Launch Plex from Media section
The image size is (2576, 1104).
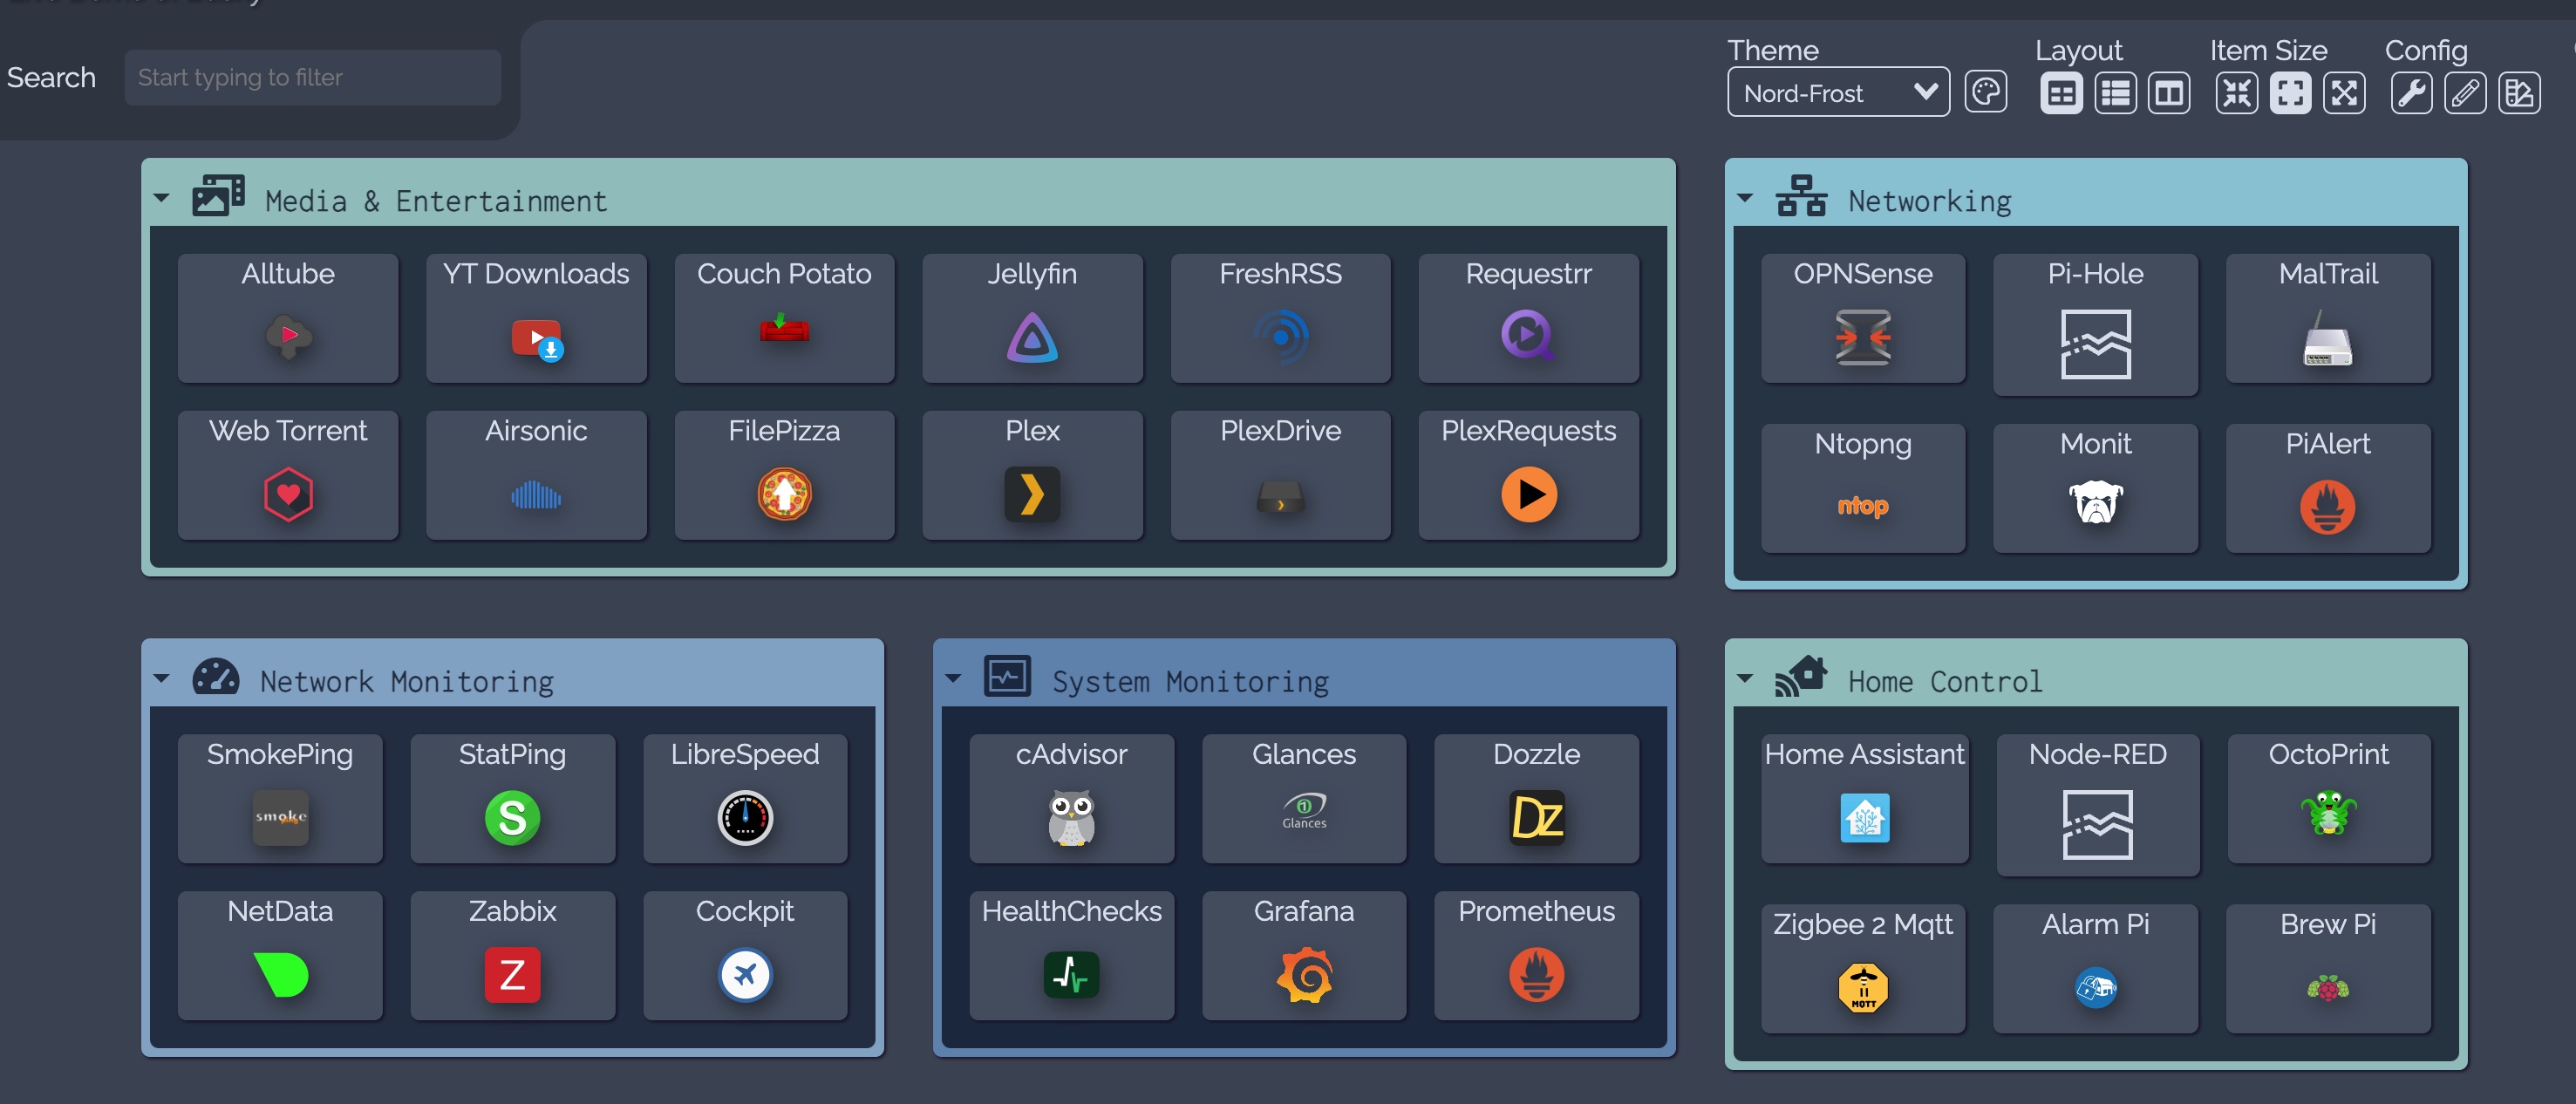[1031, 474]
